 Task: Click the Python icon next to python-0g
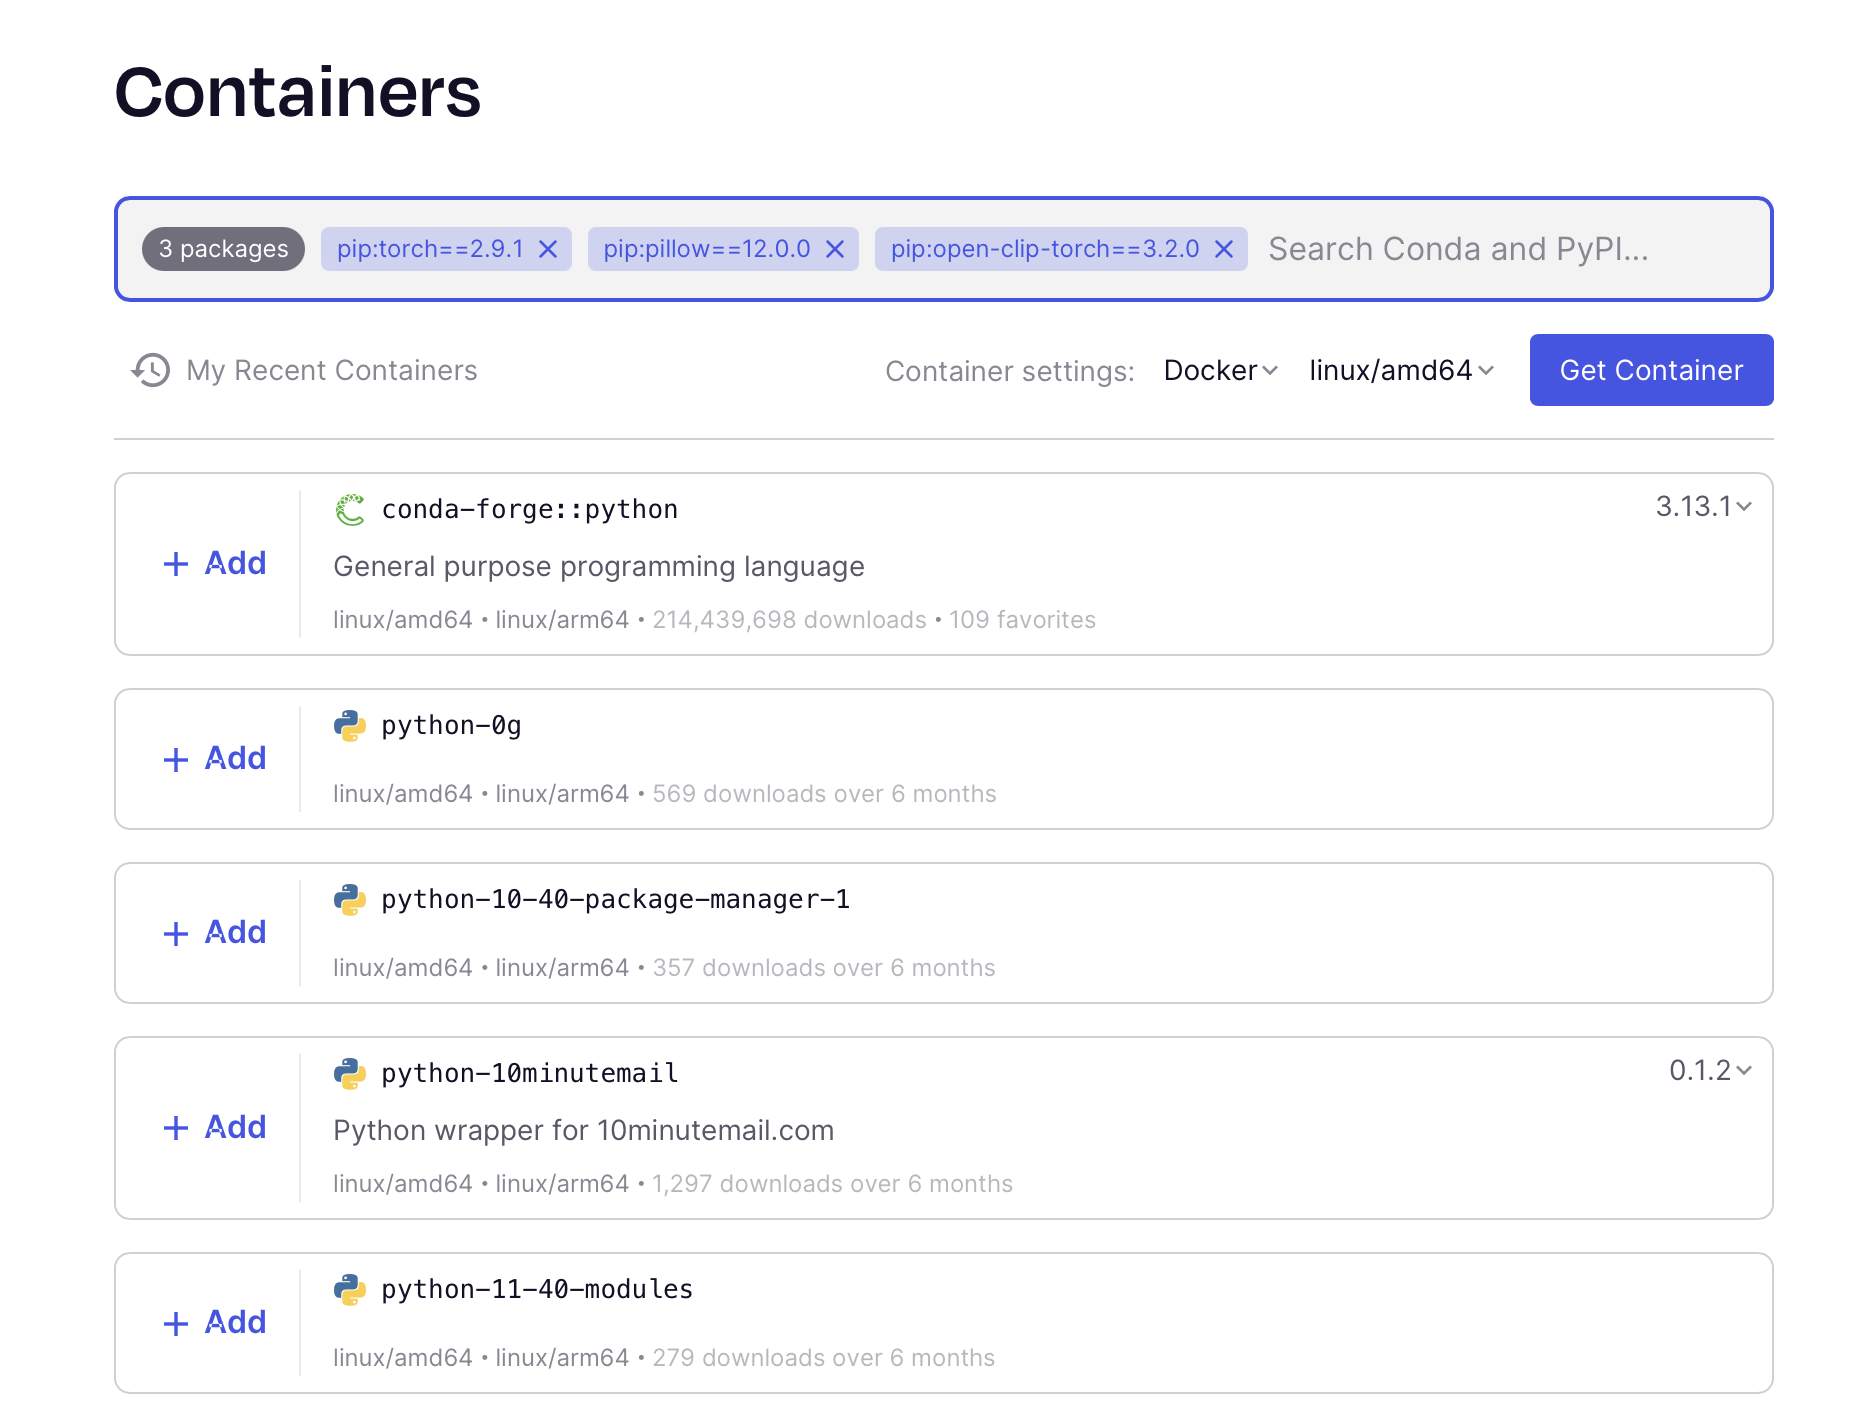pos(350,724)
